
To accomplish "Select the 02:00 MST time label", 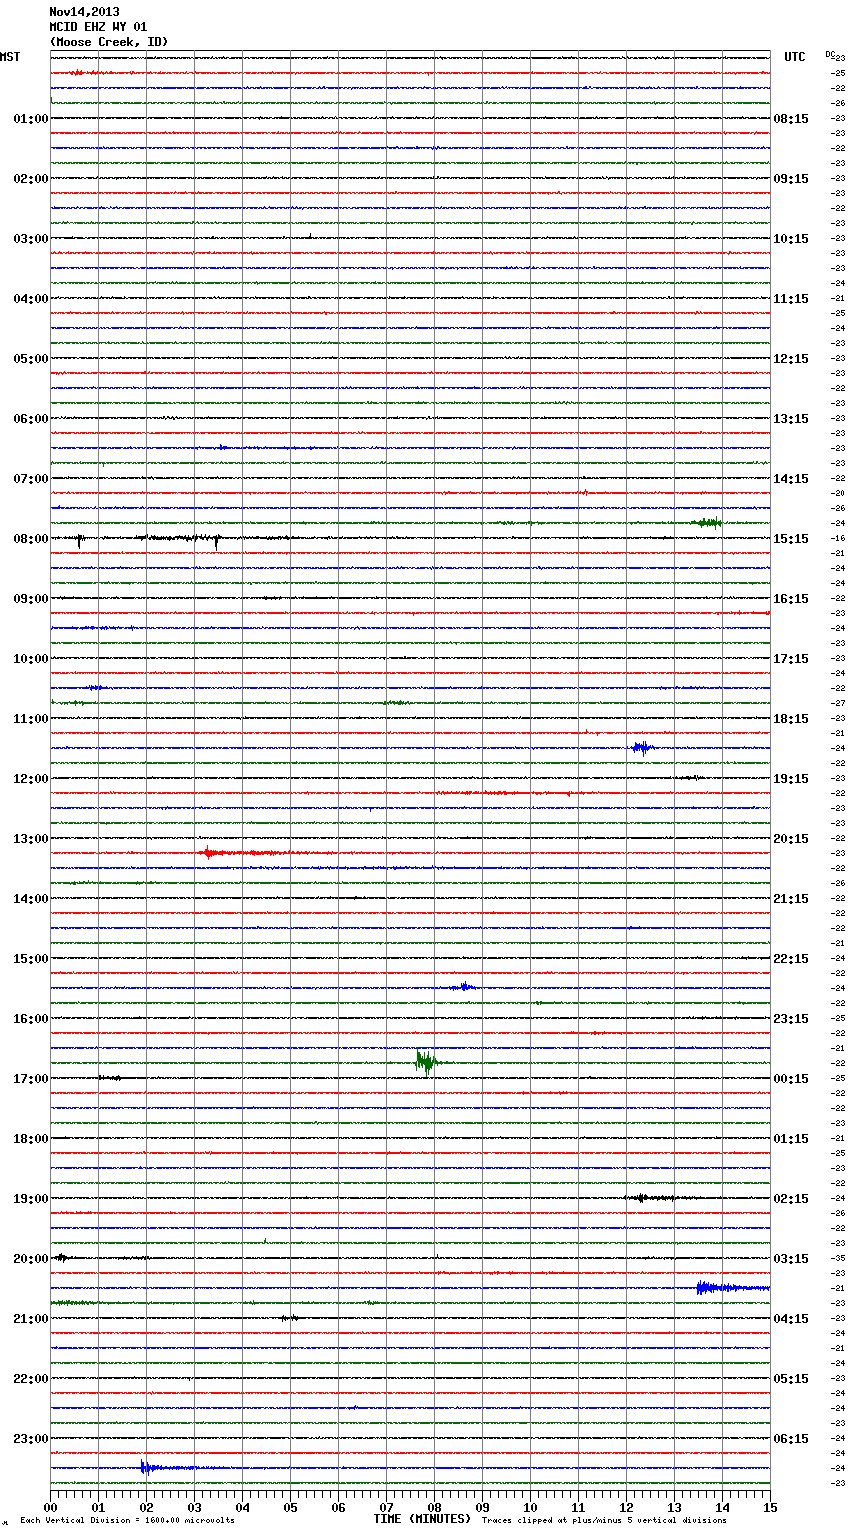I will (x=30, y=179).
